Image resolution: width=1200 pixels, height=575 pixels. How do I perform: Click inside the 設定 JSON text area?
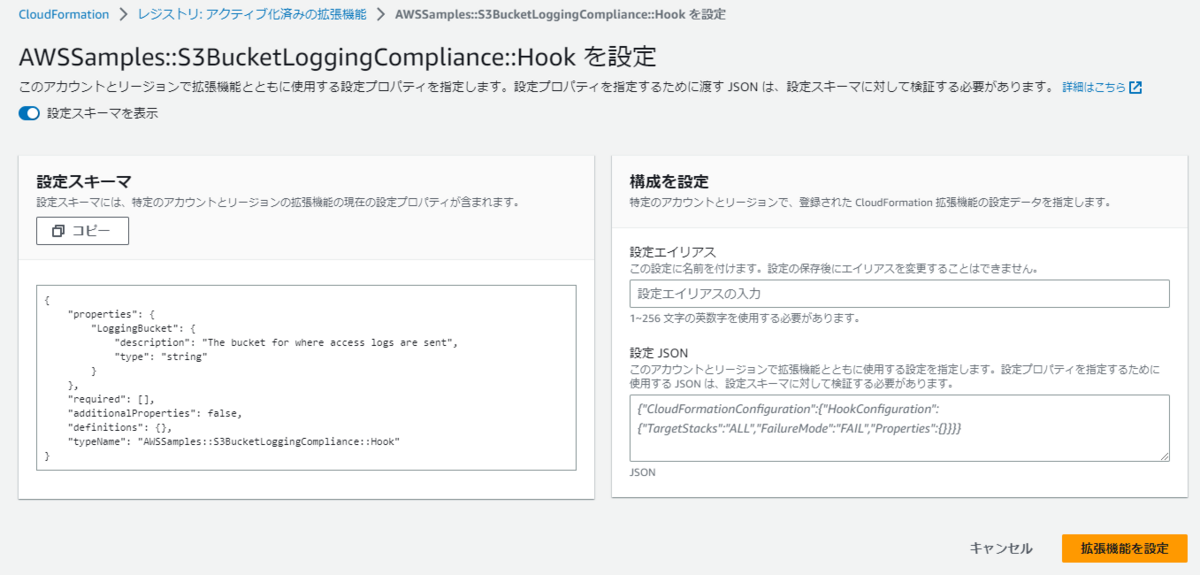[899, 428]
